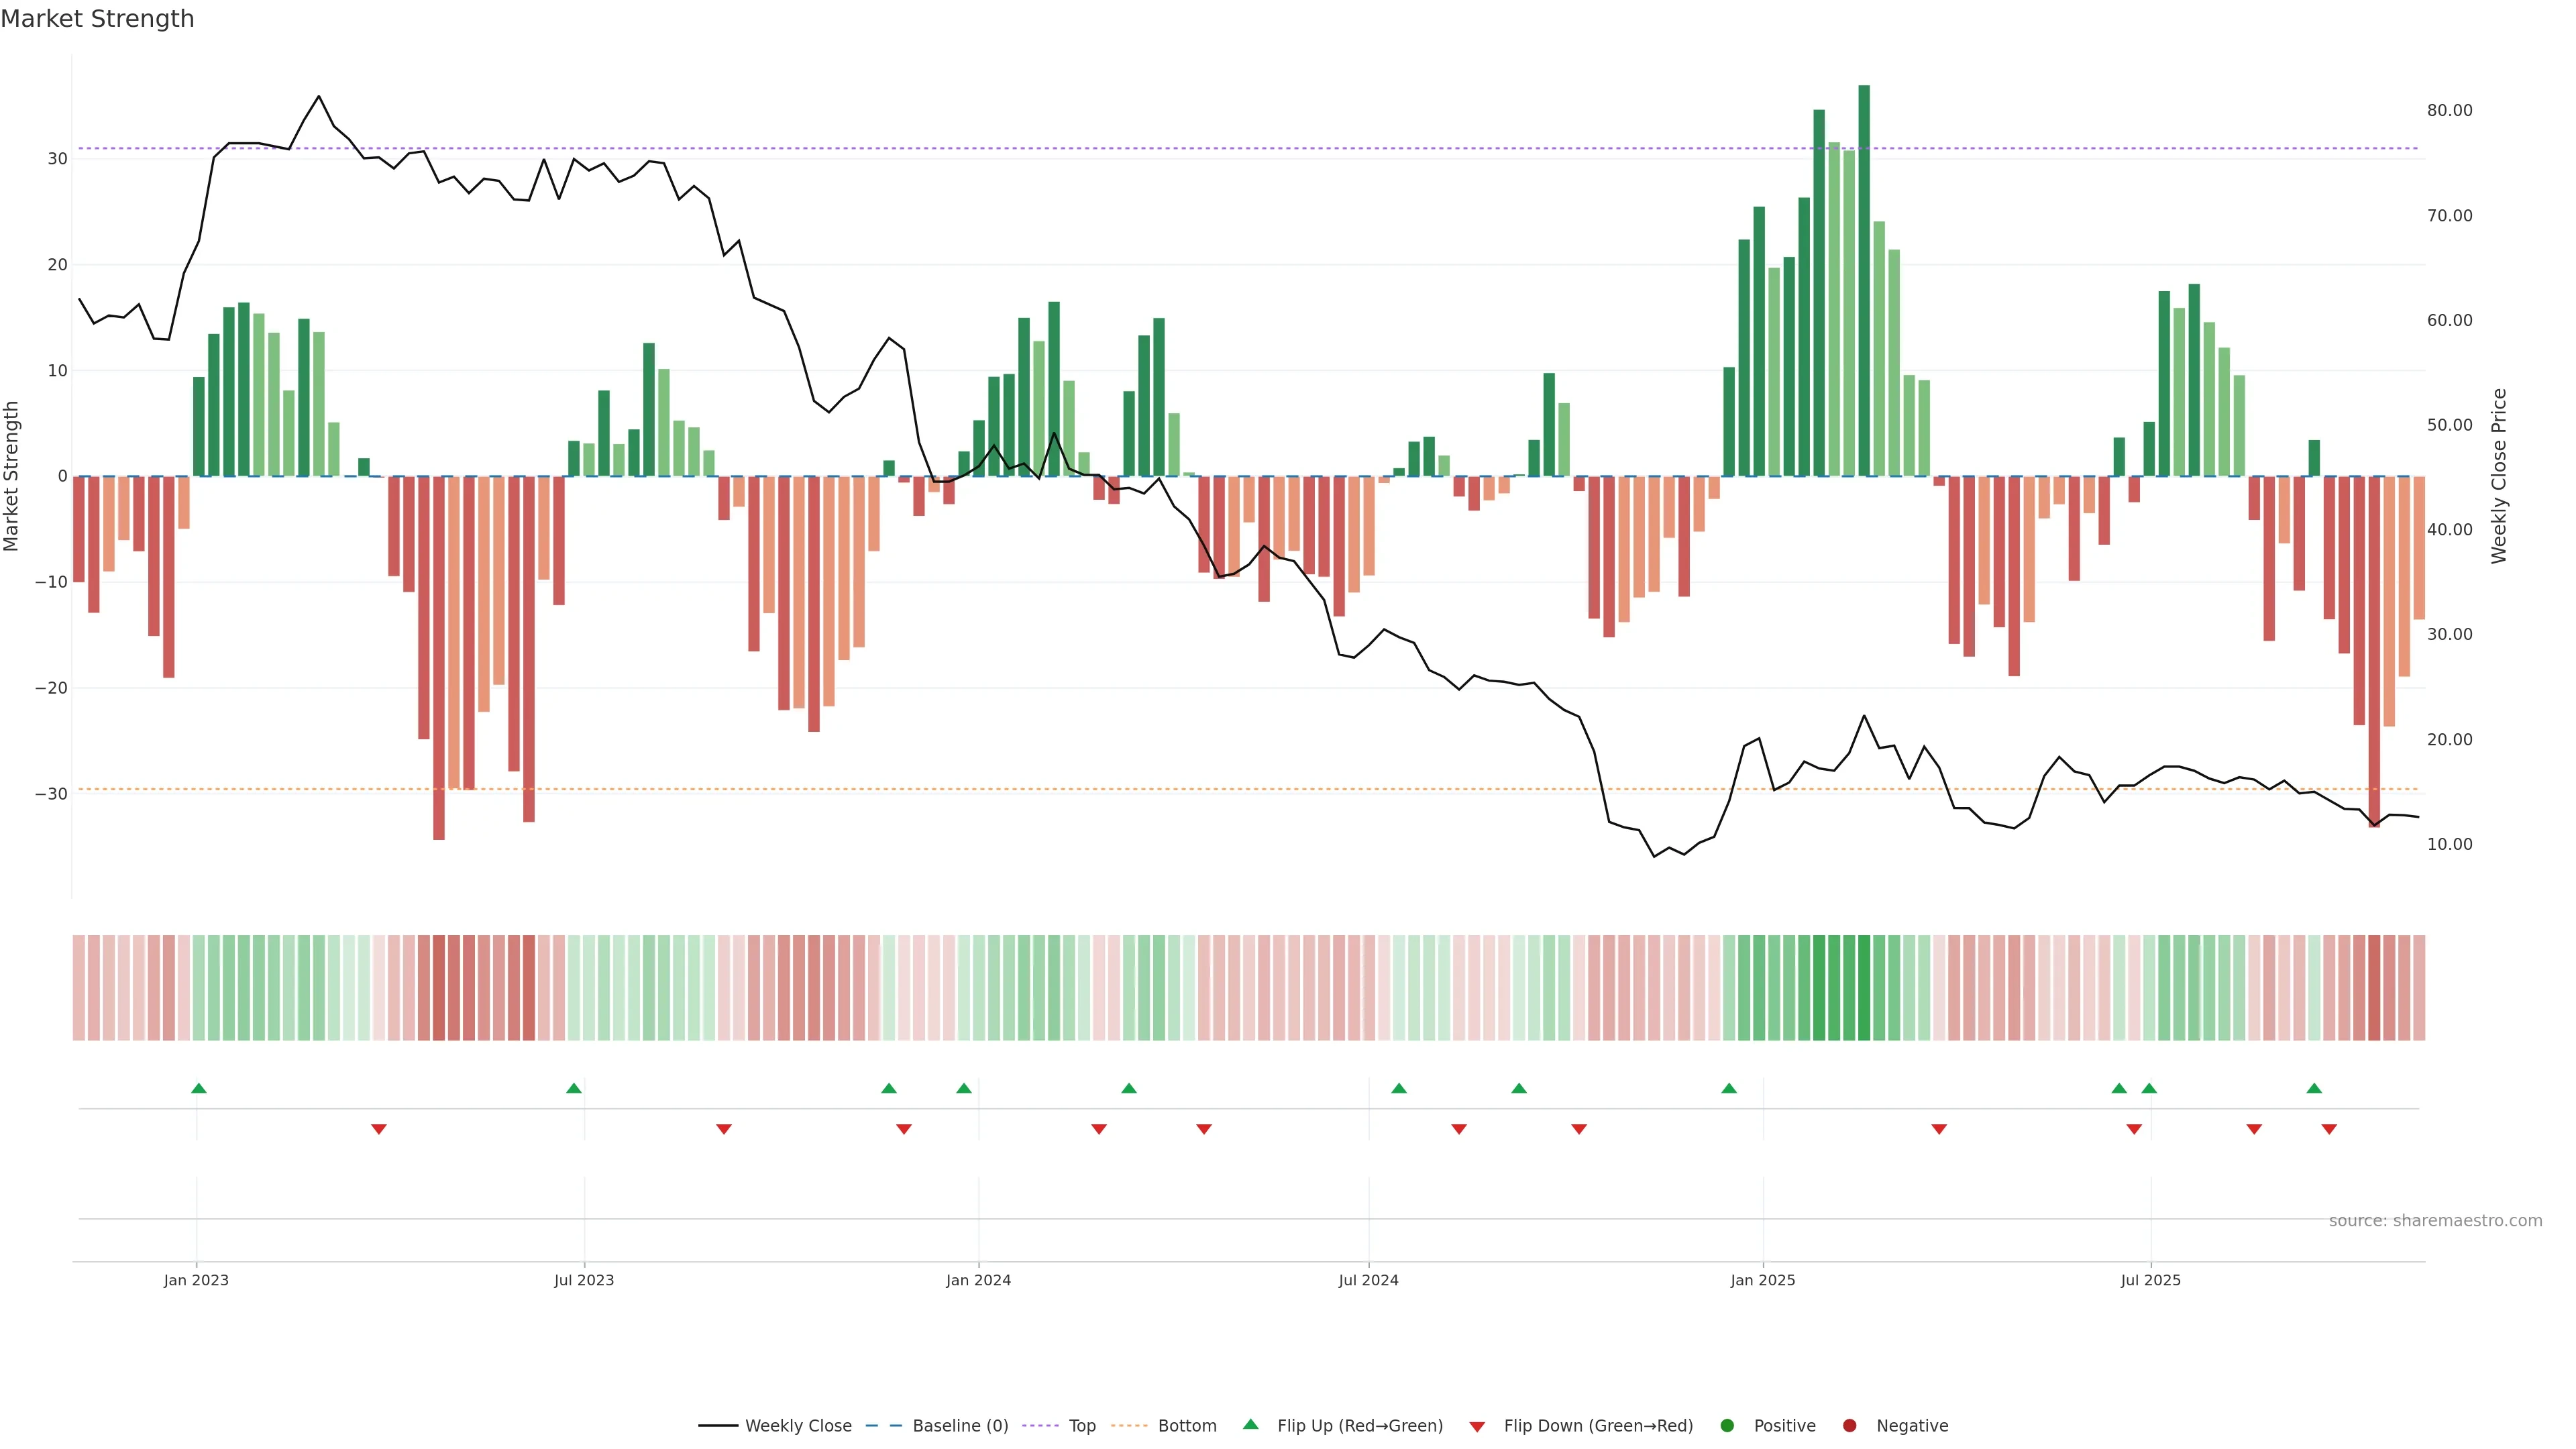2576x1449 pixels.
Task: Click the last red flip-down triangle on the right
Action: point(2329,1129)
